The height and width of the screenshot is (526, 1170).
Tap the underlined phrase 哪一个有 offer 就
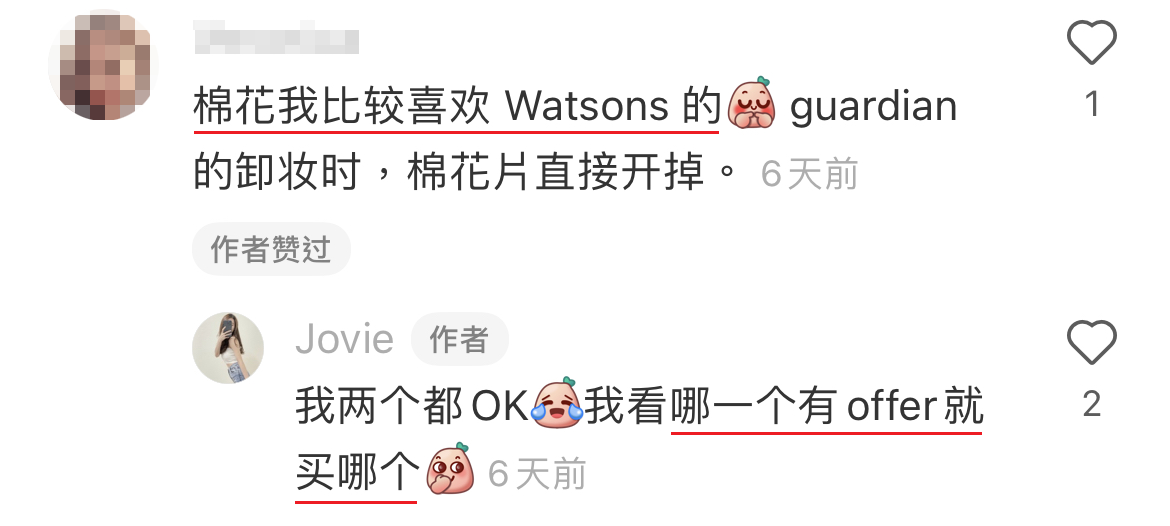click(828, 407)
